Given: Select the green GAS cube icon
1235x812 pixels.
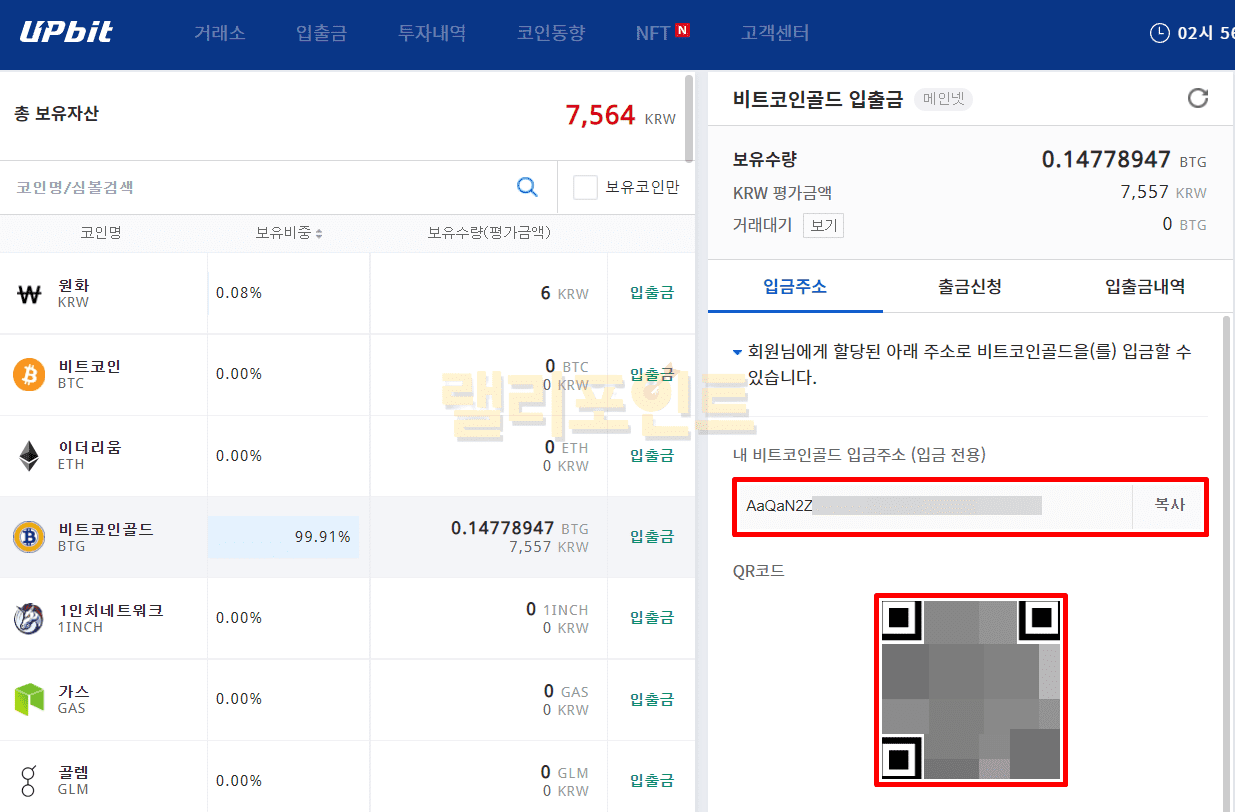Looking at the screenshot, I should (29, 699).
